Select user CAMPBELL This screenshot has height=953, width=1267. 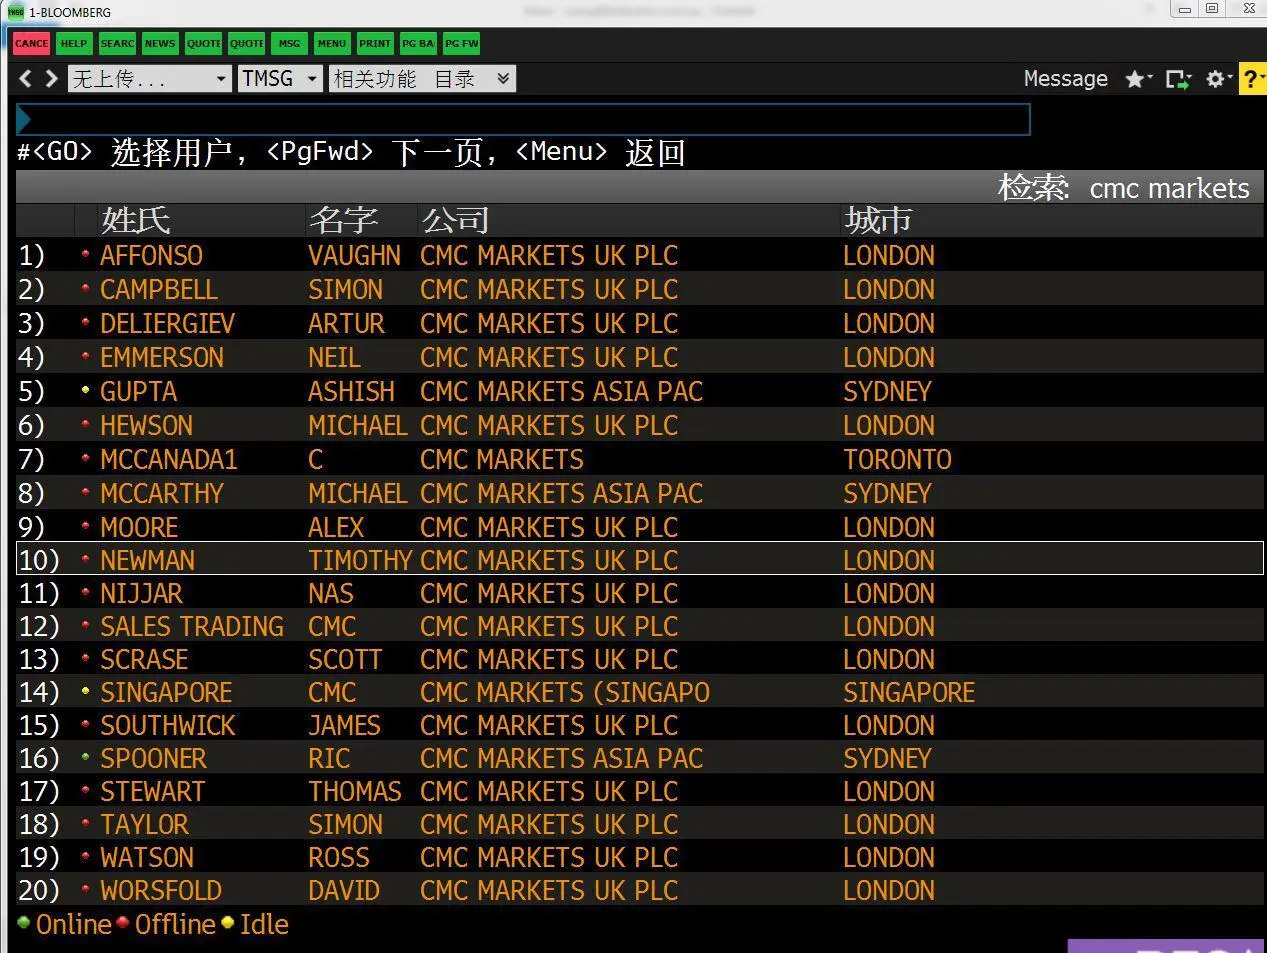[x=159, y=290]
